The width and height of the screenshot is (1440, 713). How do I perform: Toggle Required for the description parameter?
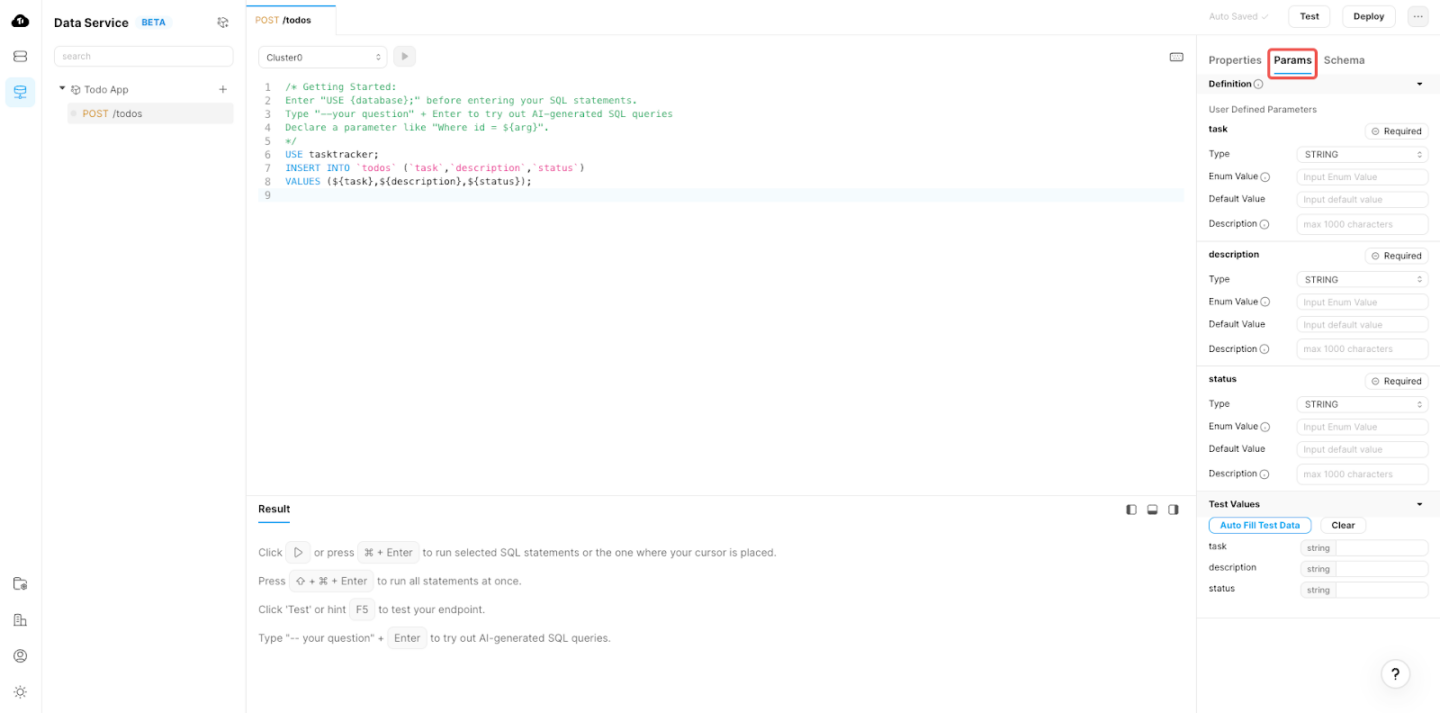point(1396,255)
